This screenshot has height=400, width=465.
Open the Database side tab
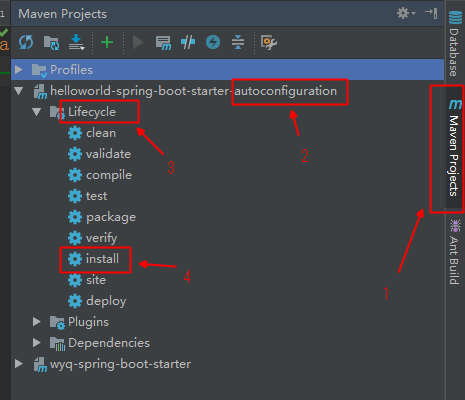[x=455, y=44]
